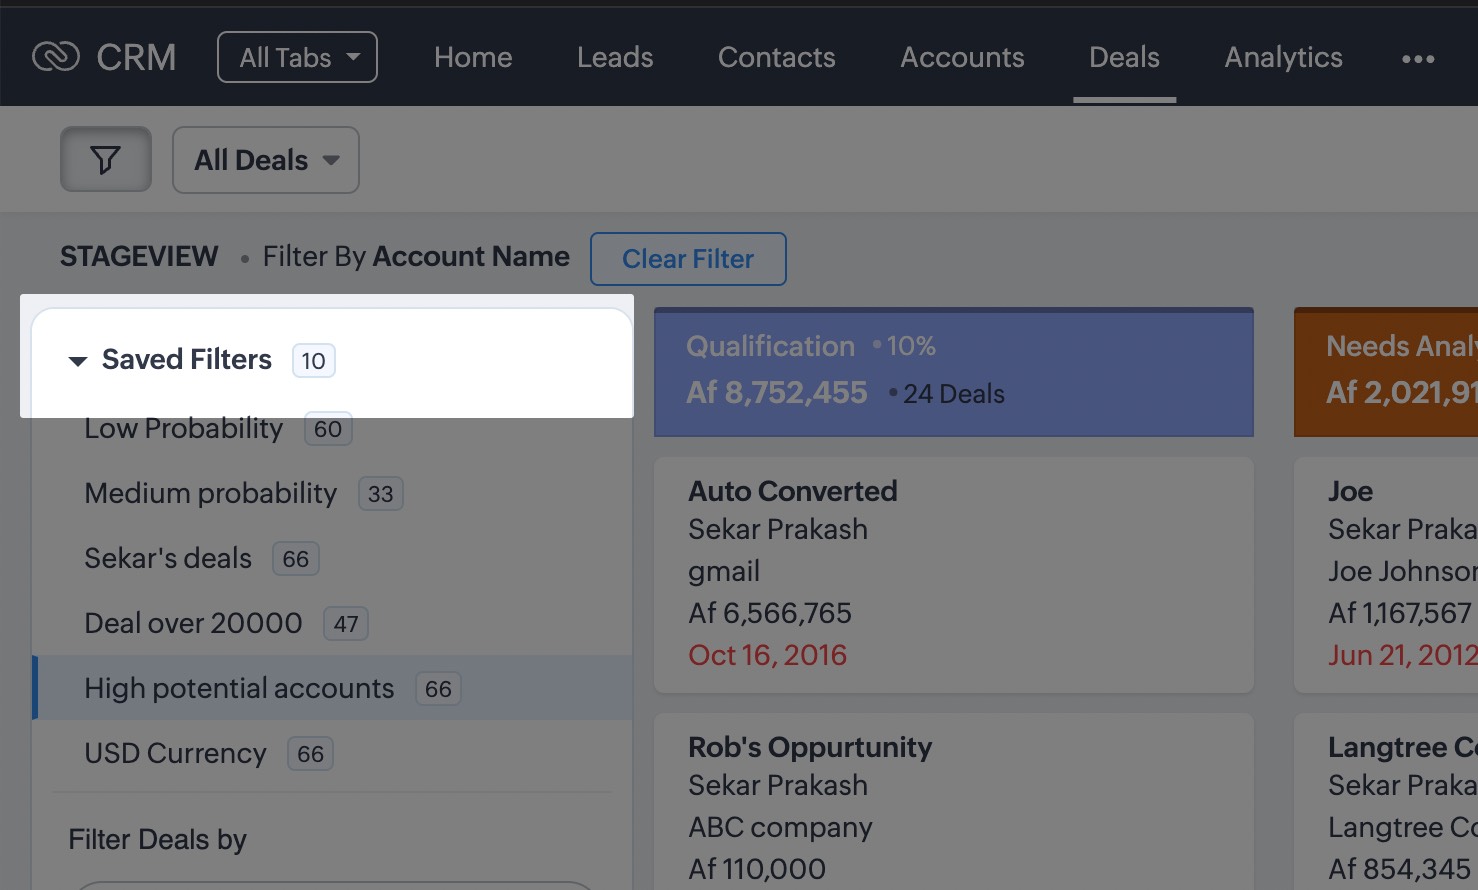Apply the Medium probability saved filter
The width and height of the screenshot is (1478, 890).
211,494
